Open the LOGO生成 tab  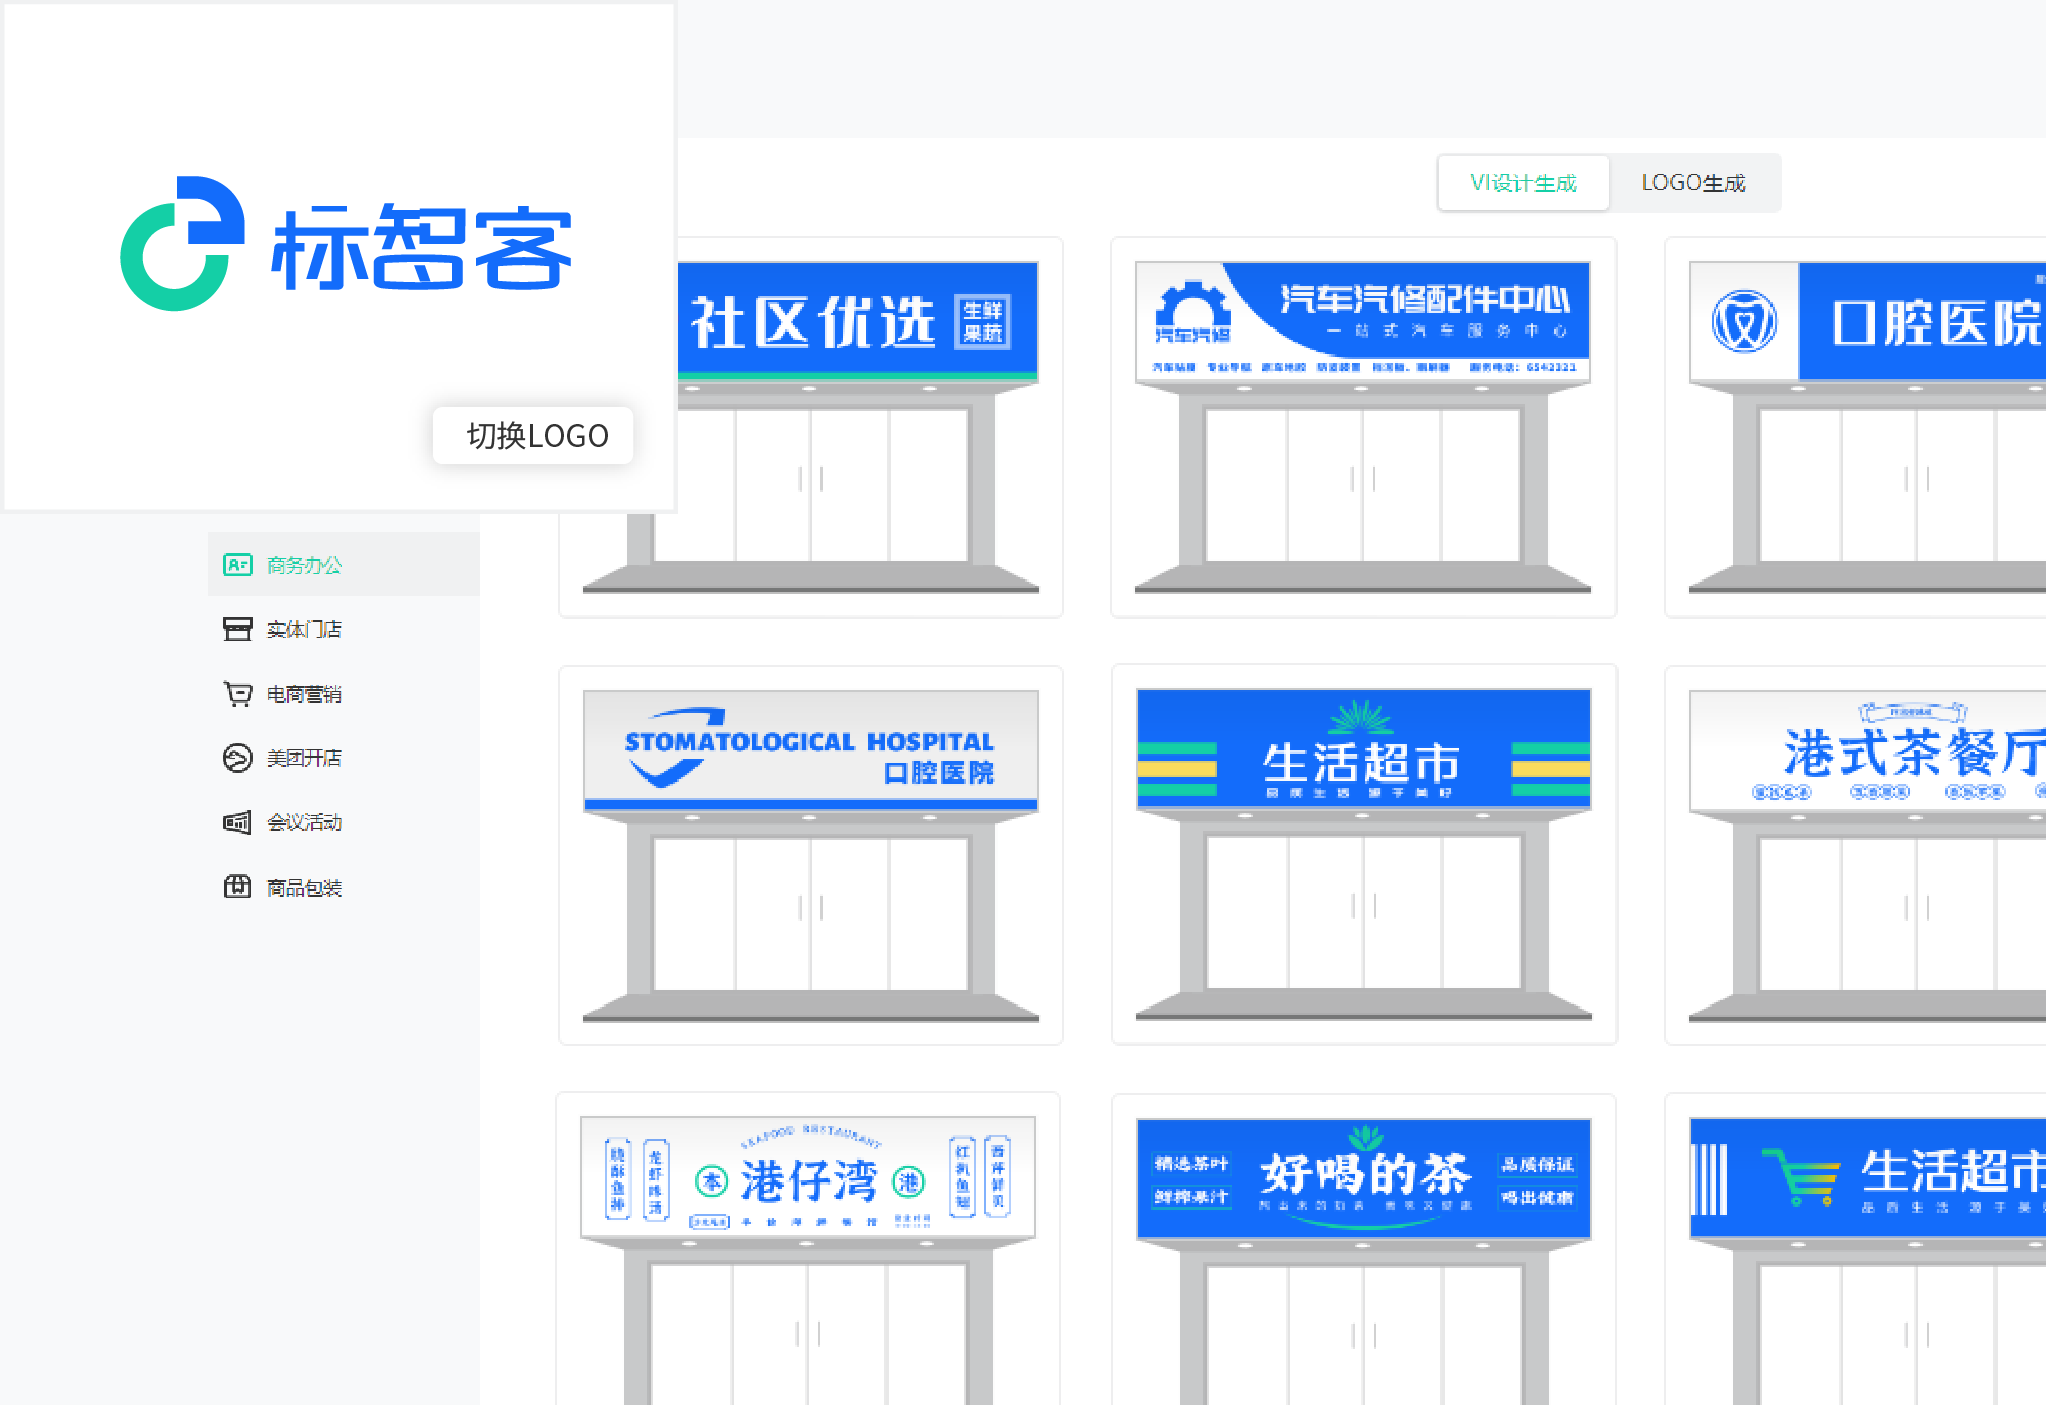click(x=1694, y=183)
